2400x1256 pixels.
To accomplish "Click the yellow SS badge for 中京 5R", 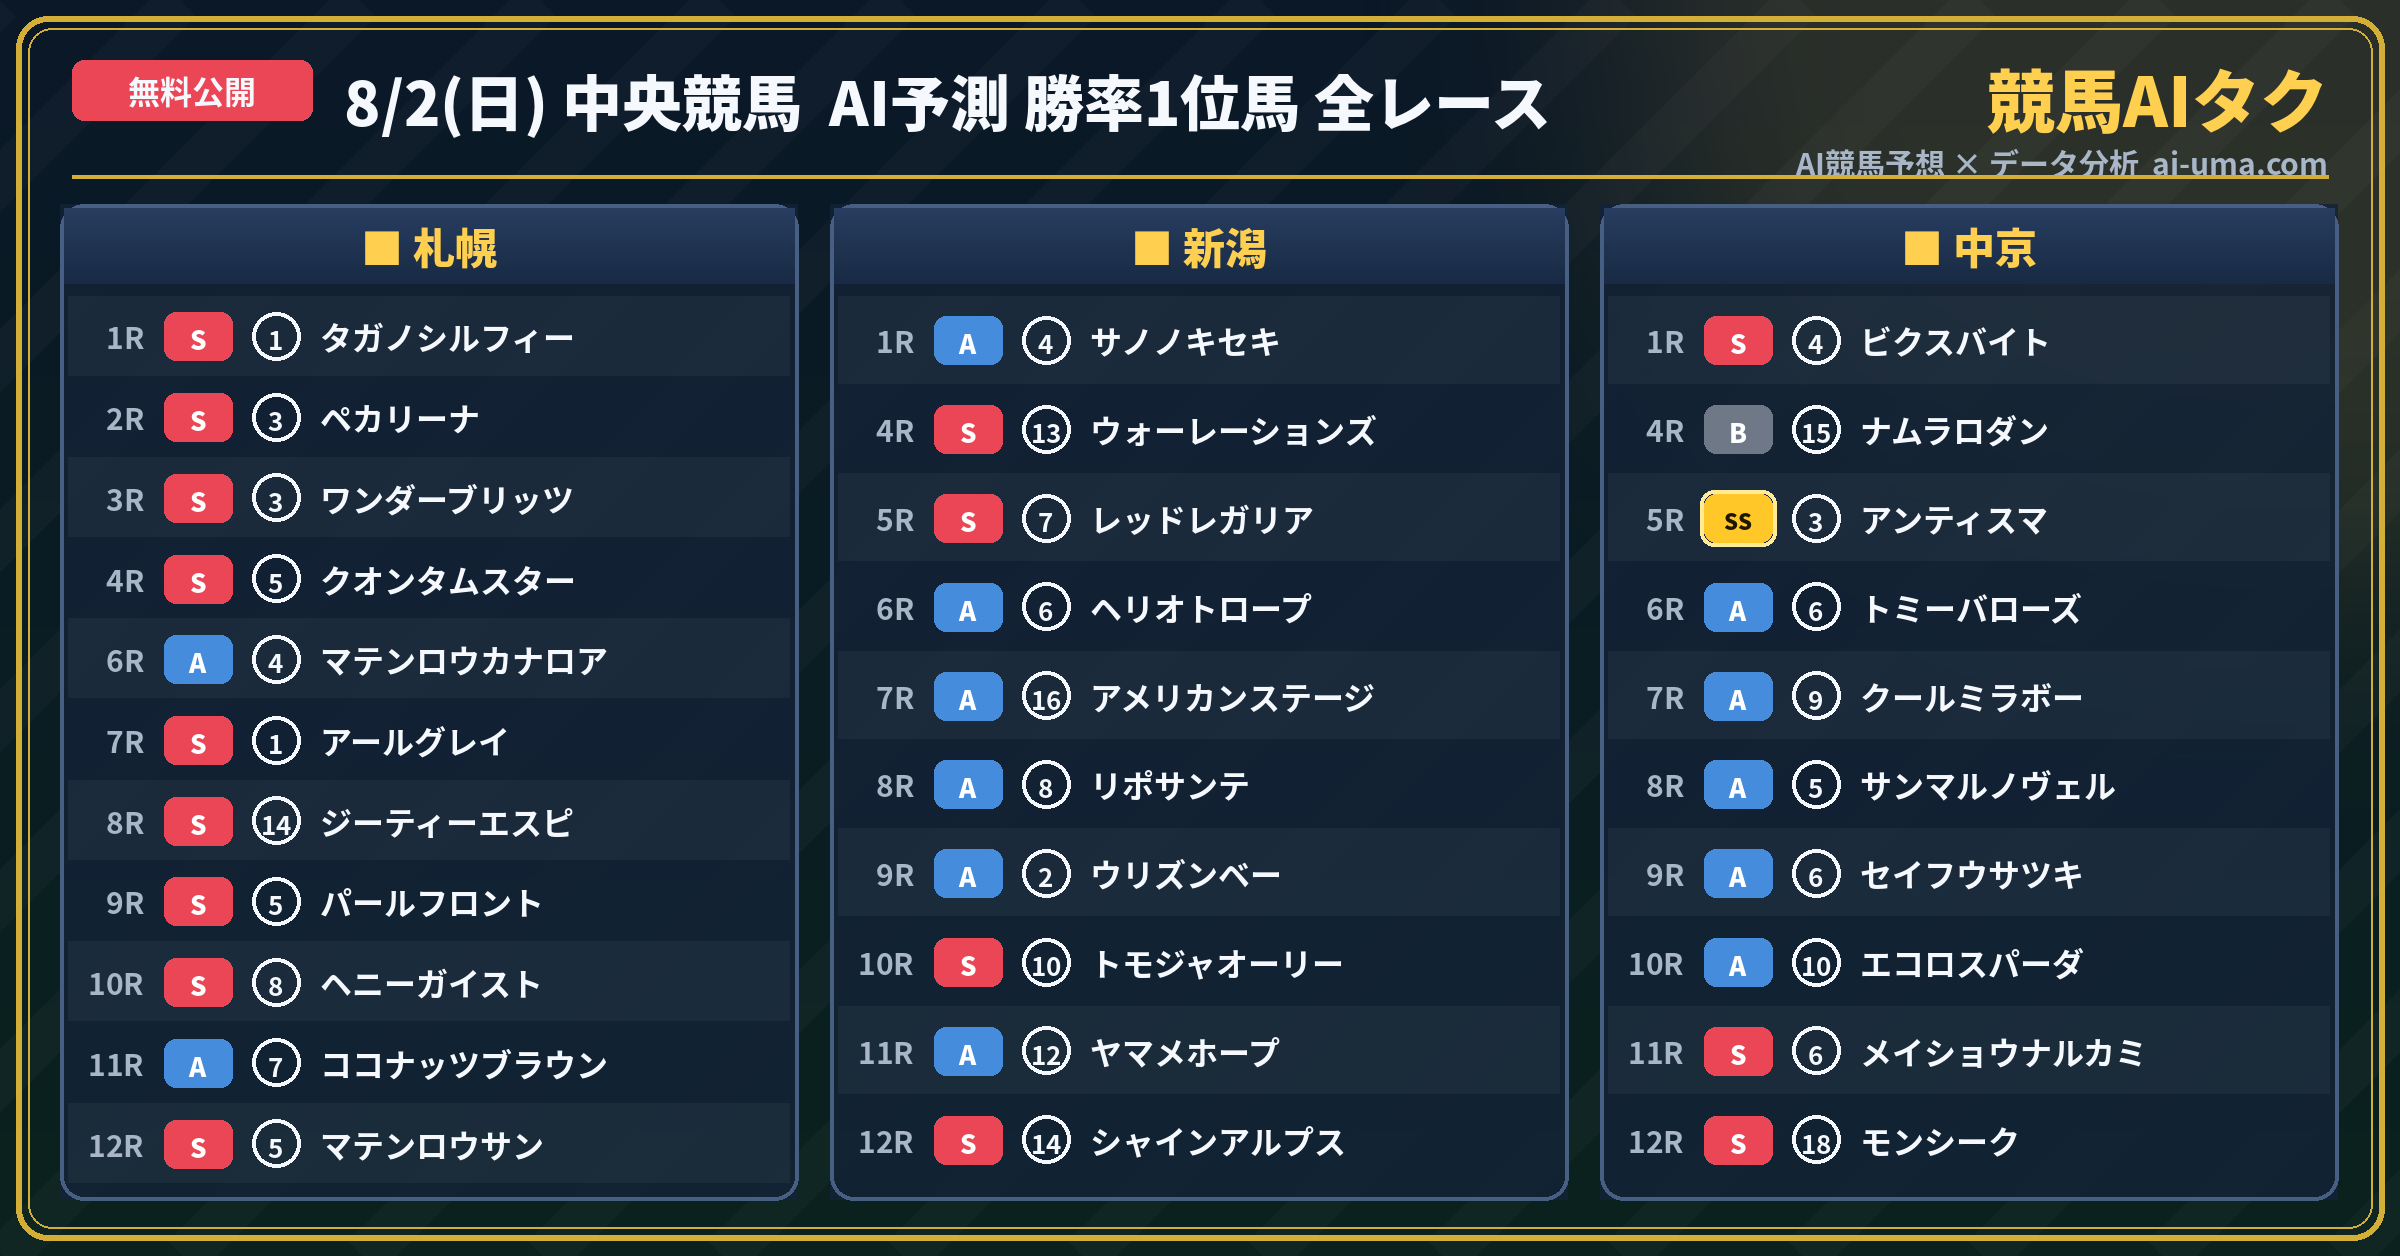I will point(1738,519).
